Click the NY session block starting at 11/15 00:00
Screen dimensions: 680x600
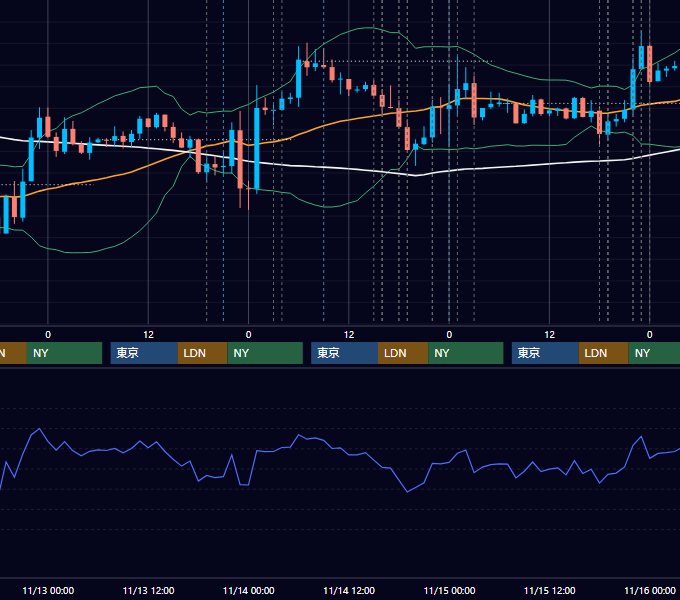(466, 353)
